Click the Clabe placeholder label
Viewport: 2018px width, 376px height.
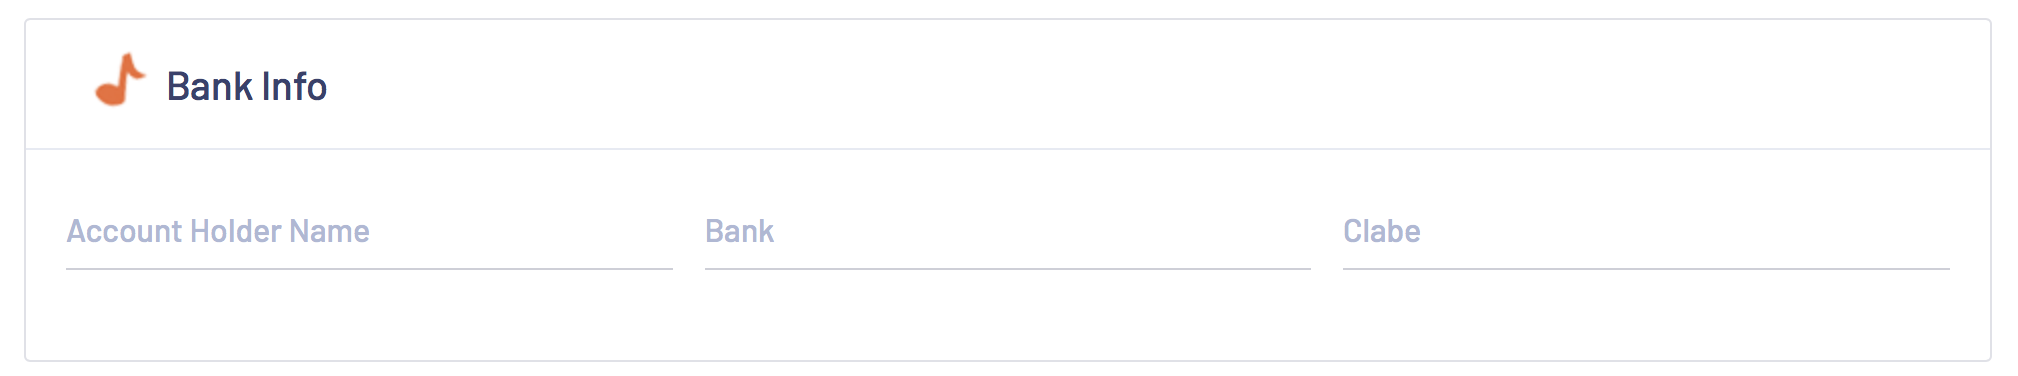click(x=1381, y=231)
